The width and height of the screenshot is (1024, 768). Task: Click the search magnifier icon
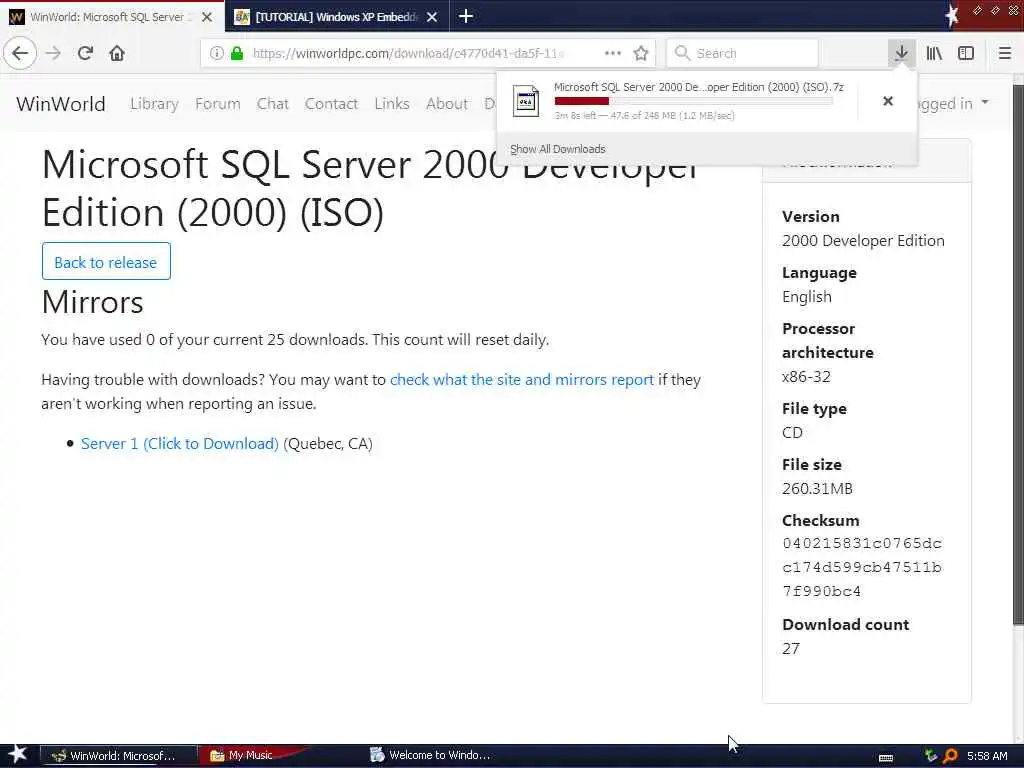click(x=682, y=53)
